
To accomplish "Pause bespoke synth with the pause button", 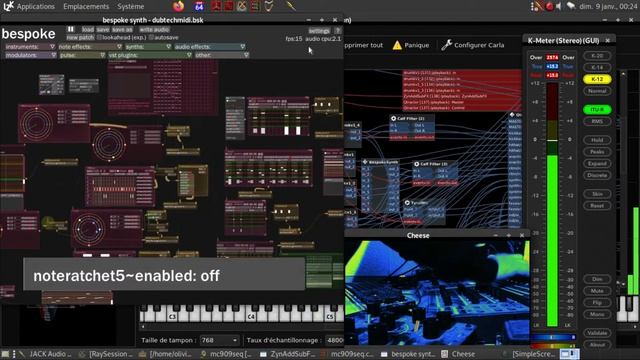I will (x=71, y=29).
